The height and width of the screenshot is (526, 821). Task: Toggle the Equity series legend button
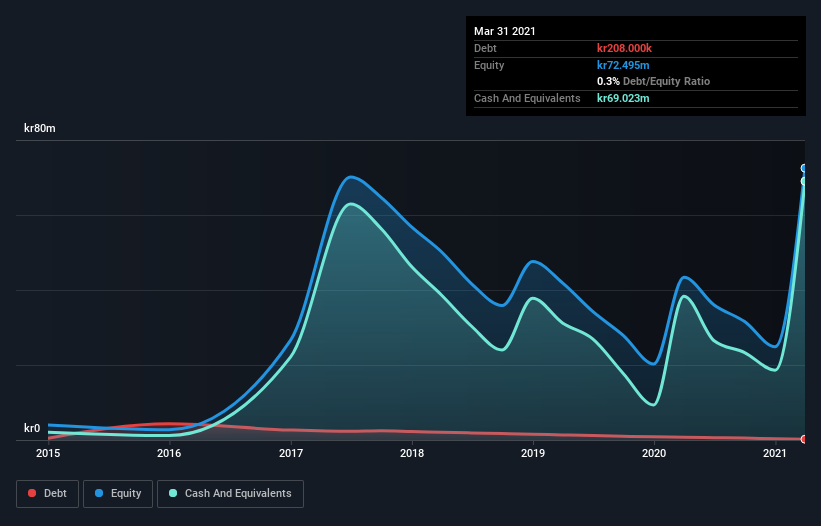[118, 494]
